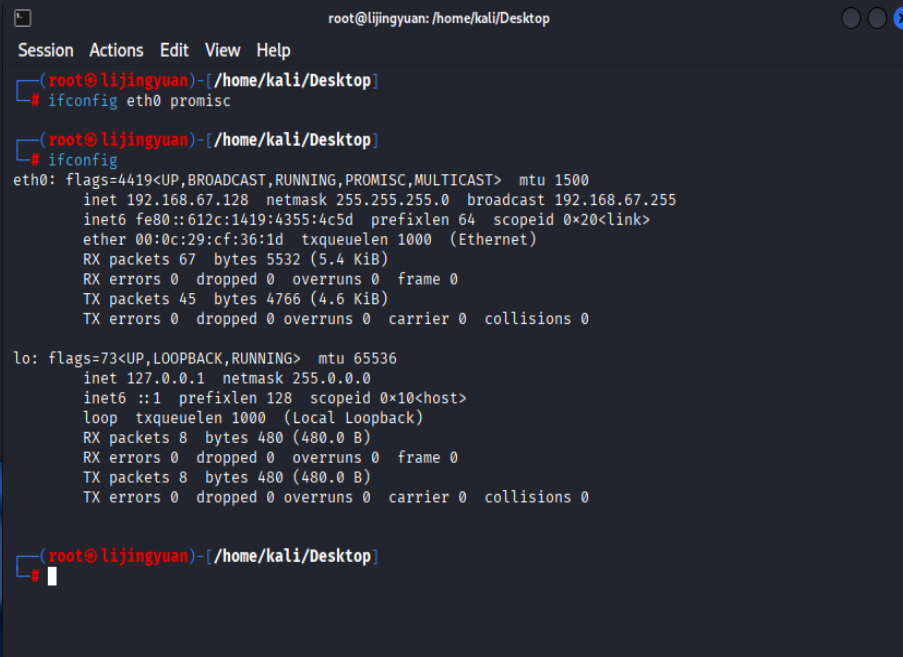Click the maximize window circle button
The height and width of the screenshot is (657, 903).
tap(877, 18)
